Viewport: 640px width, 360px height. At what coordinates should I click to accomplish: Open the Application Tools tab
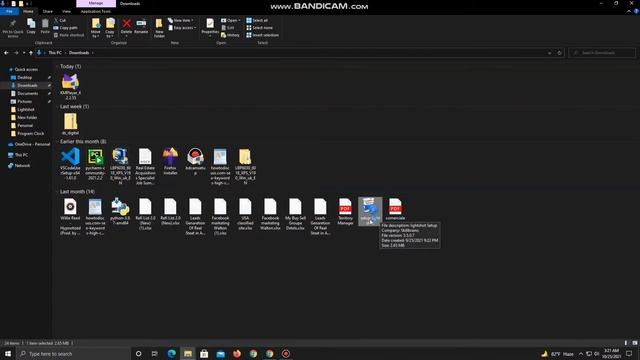point(96,11)
